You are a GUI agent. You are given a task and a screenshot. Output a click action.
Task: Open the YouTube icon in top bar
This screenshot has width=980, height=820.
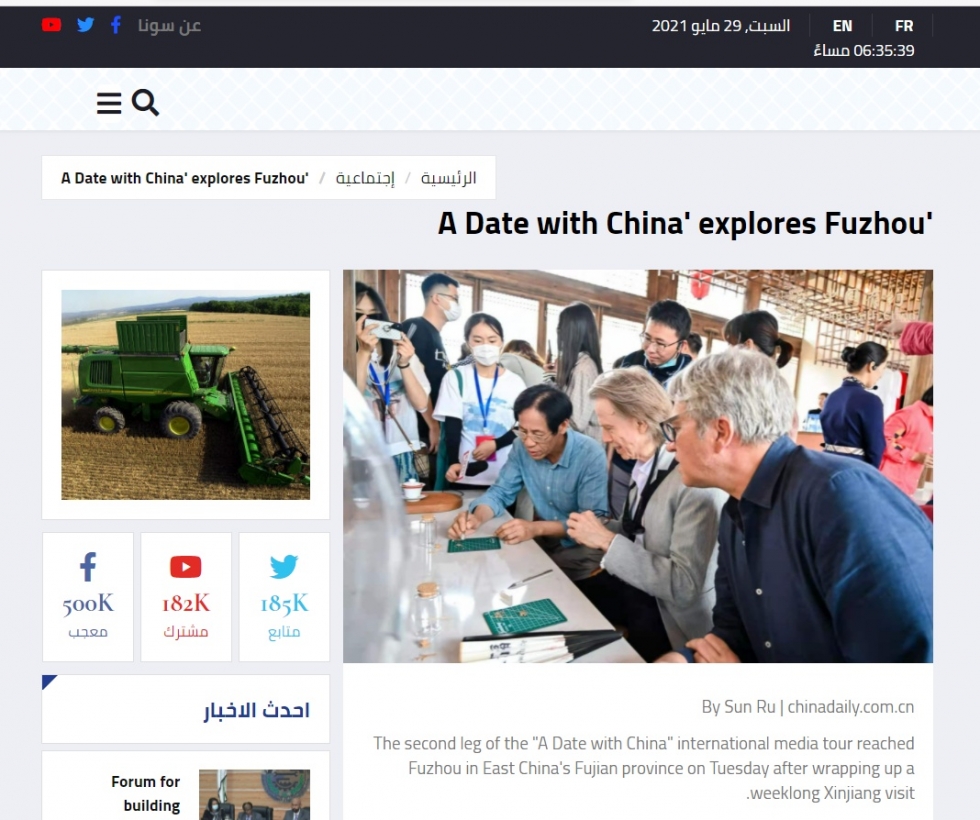pyautogui.click(x=51, y=25)
